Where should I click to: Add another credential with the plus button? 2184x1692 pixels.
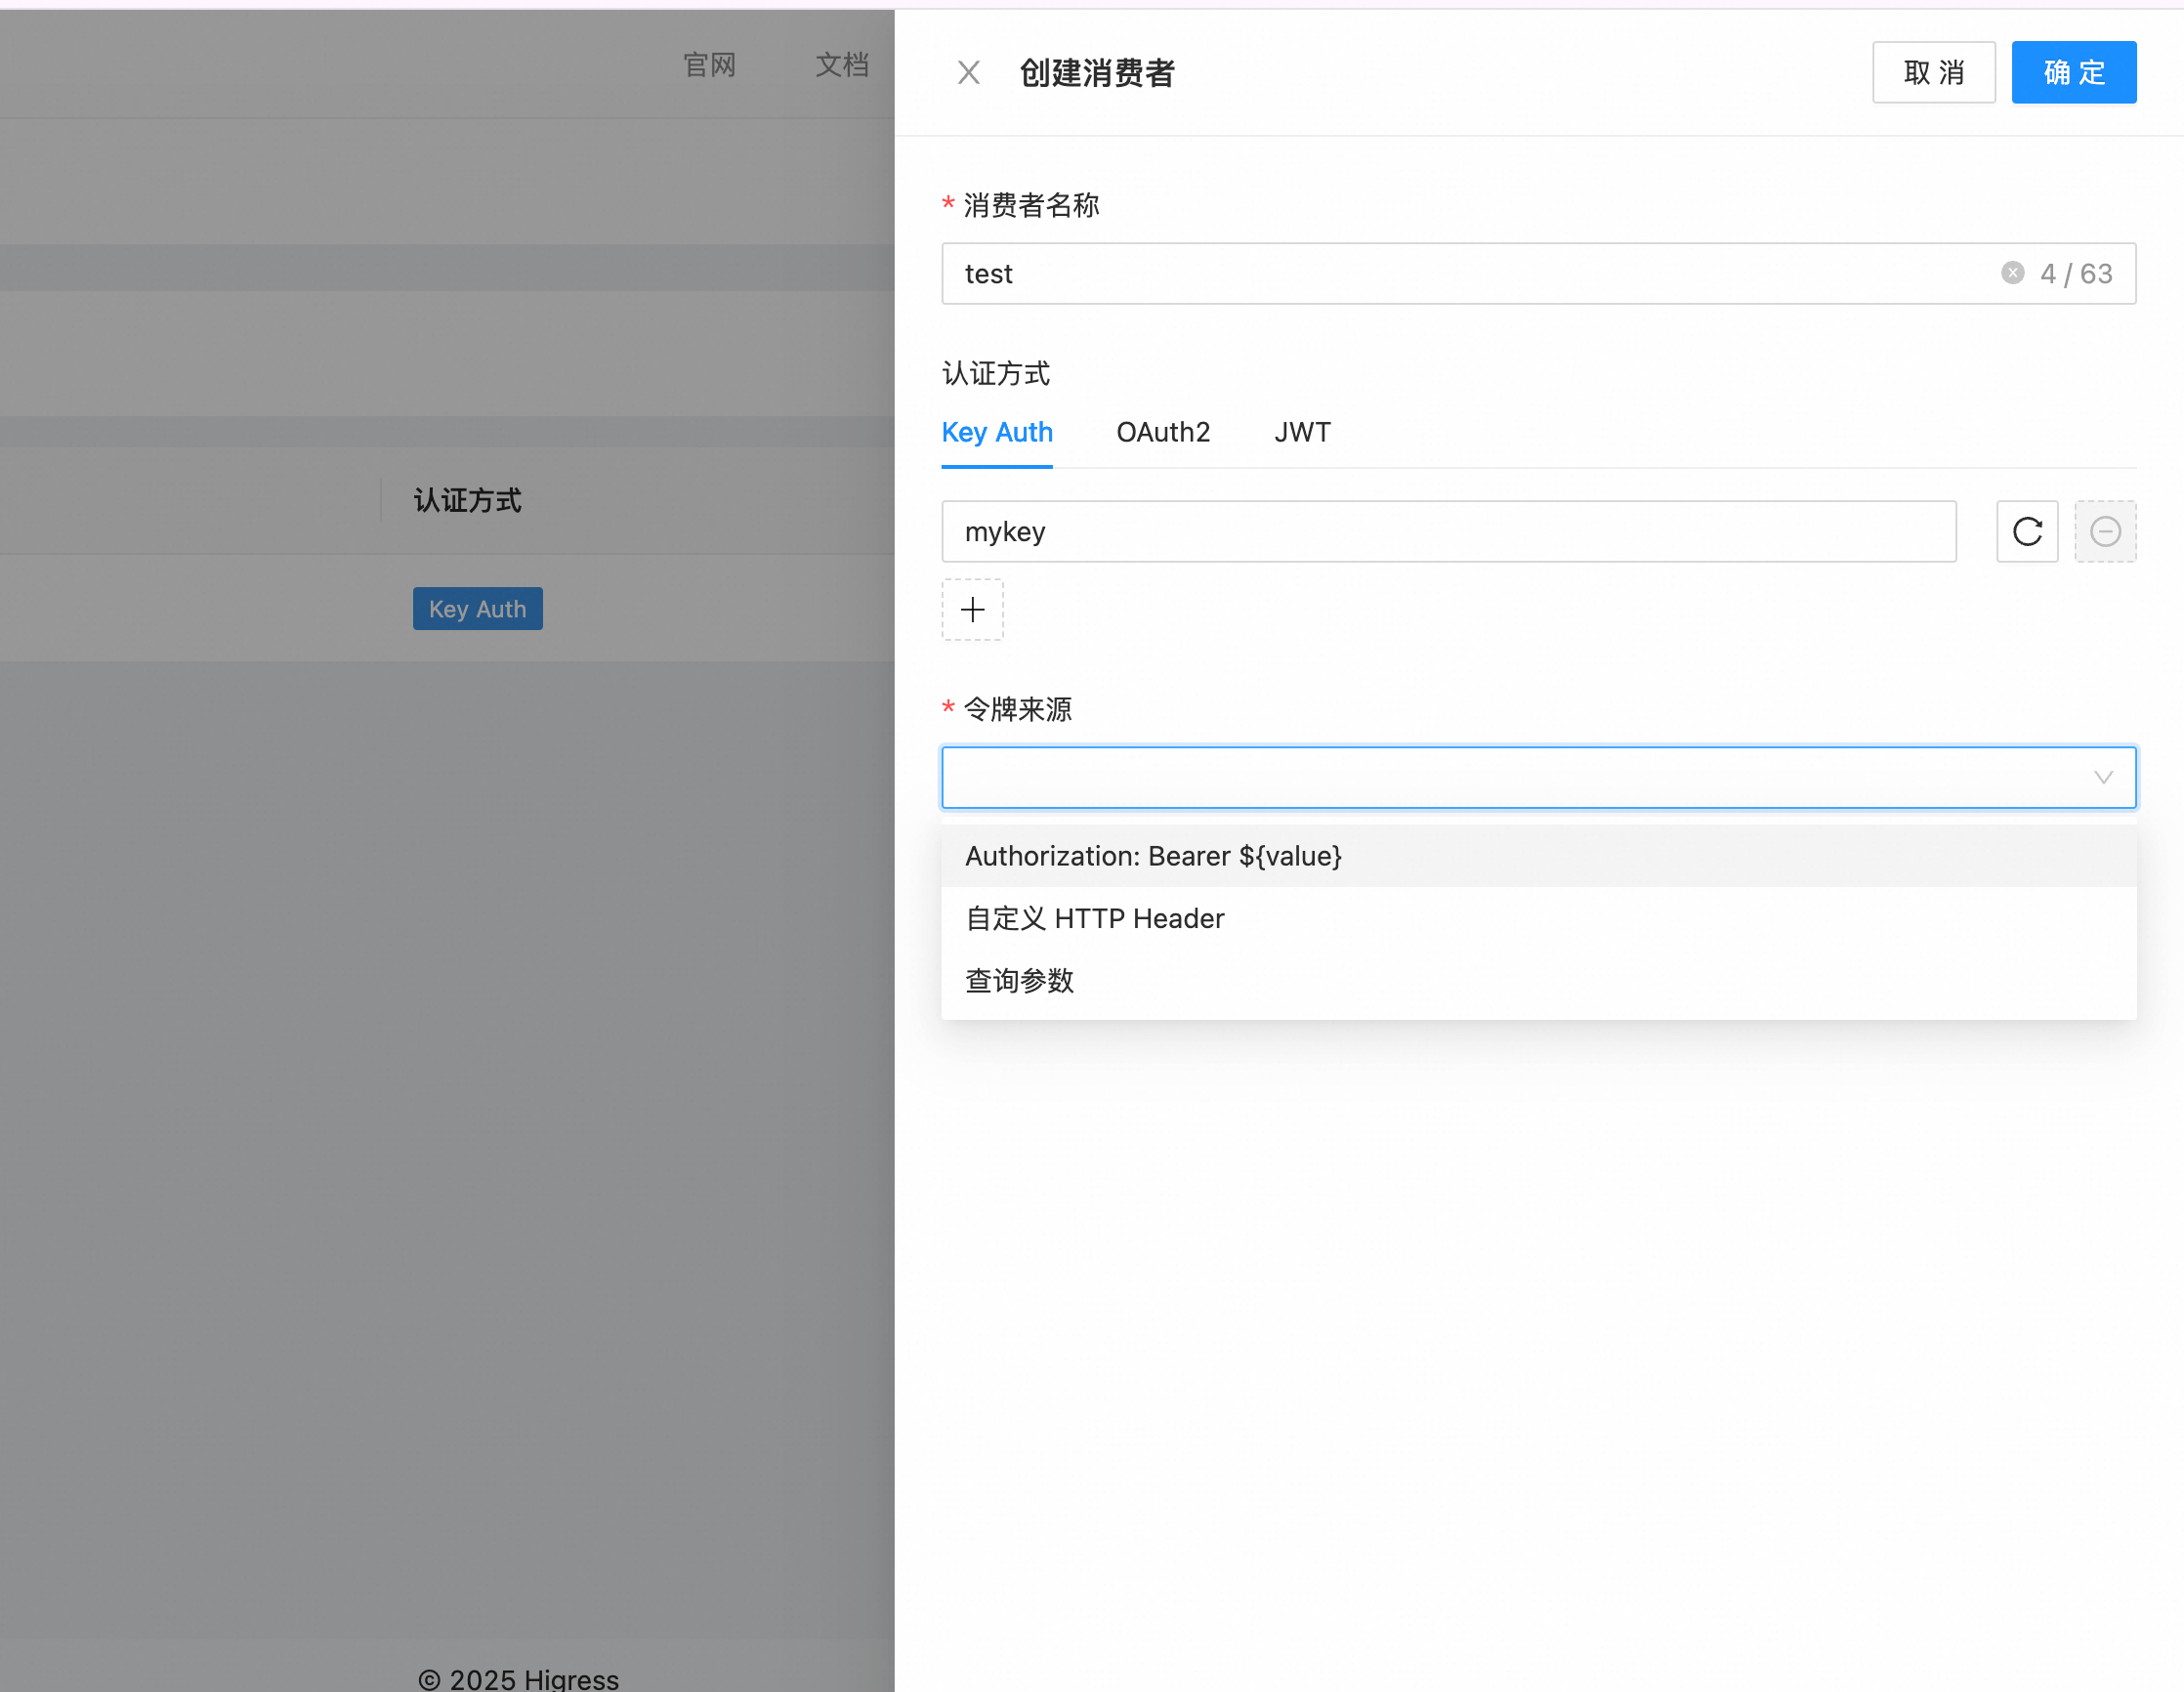(x=971, y=609)
